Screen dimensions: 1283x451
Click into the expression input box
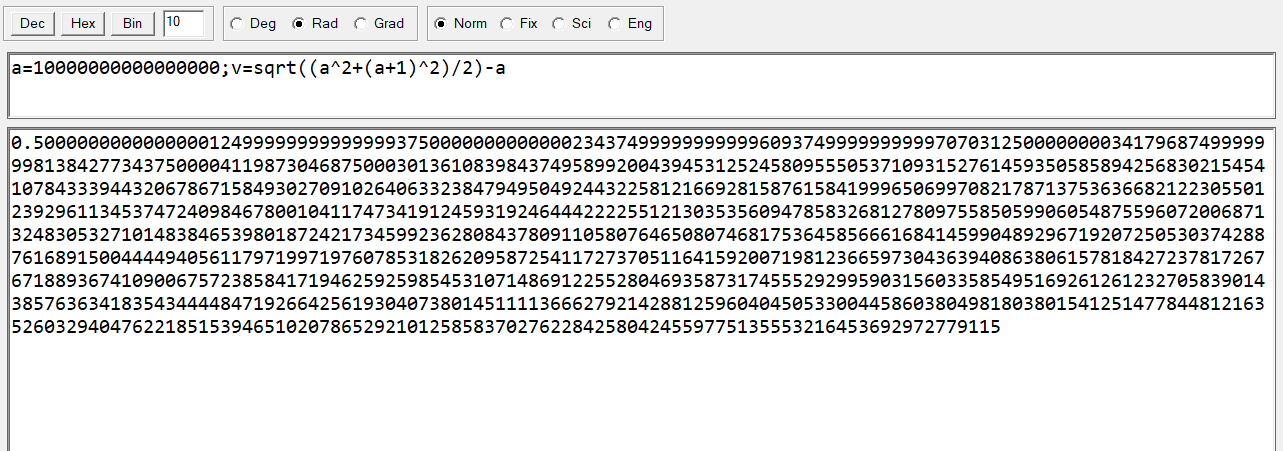pyautogui.click(x=641, y=85)
